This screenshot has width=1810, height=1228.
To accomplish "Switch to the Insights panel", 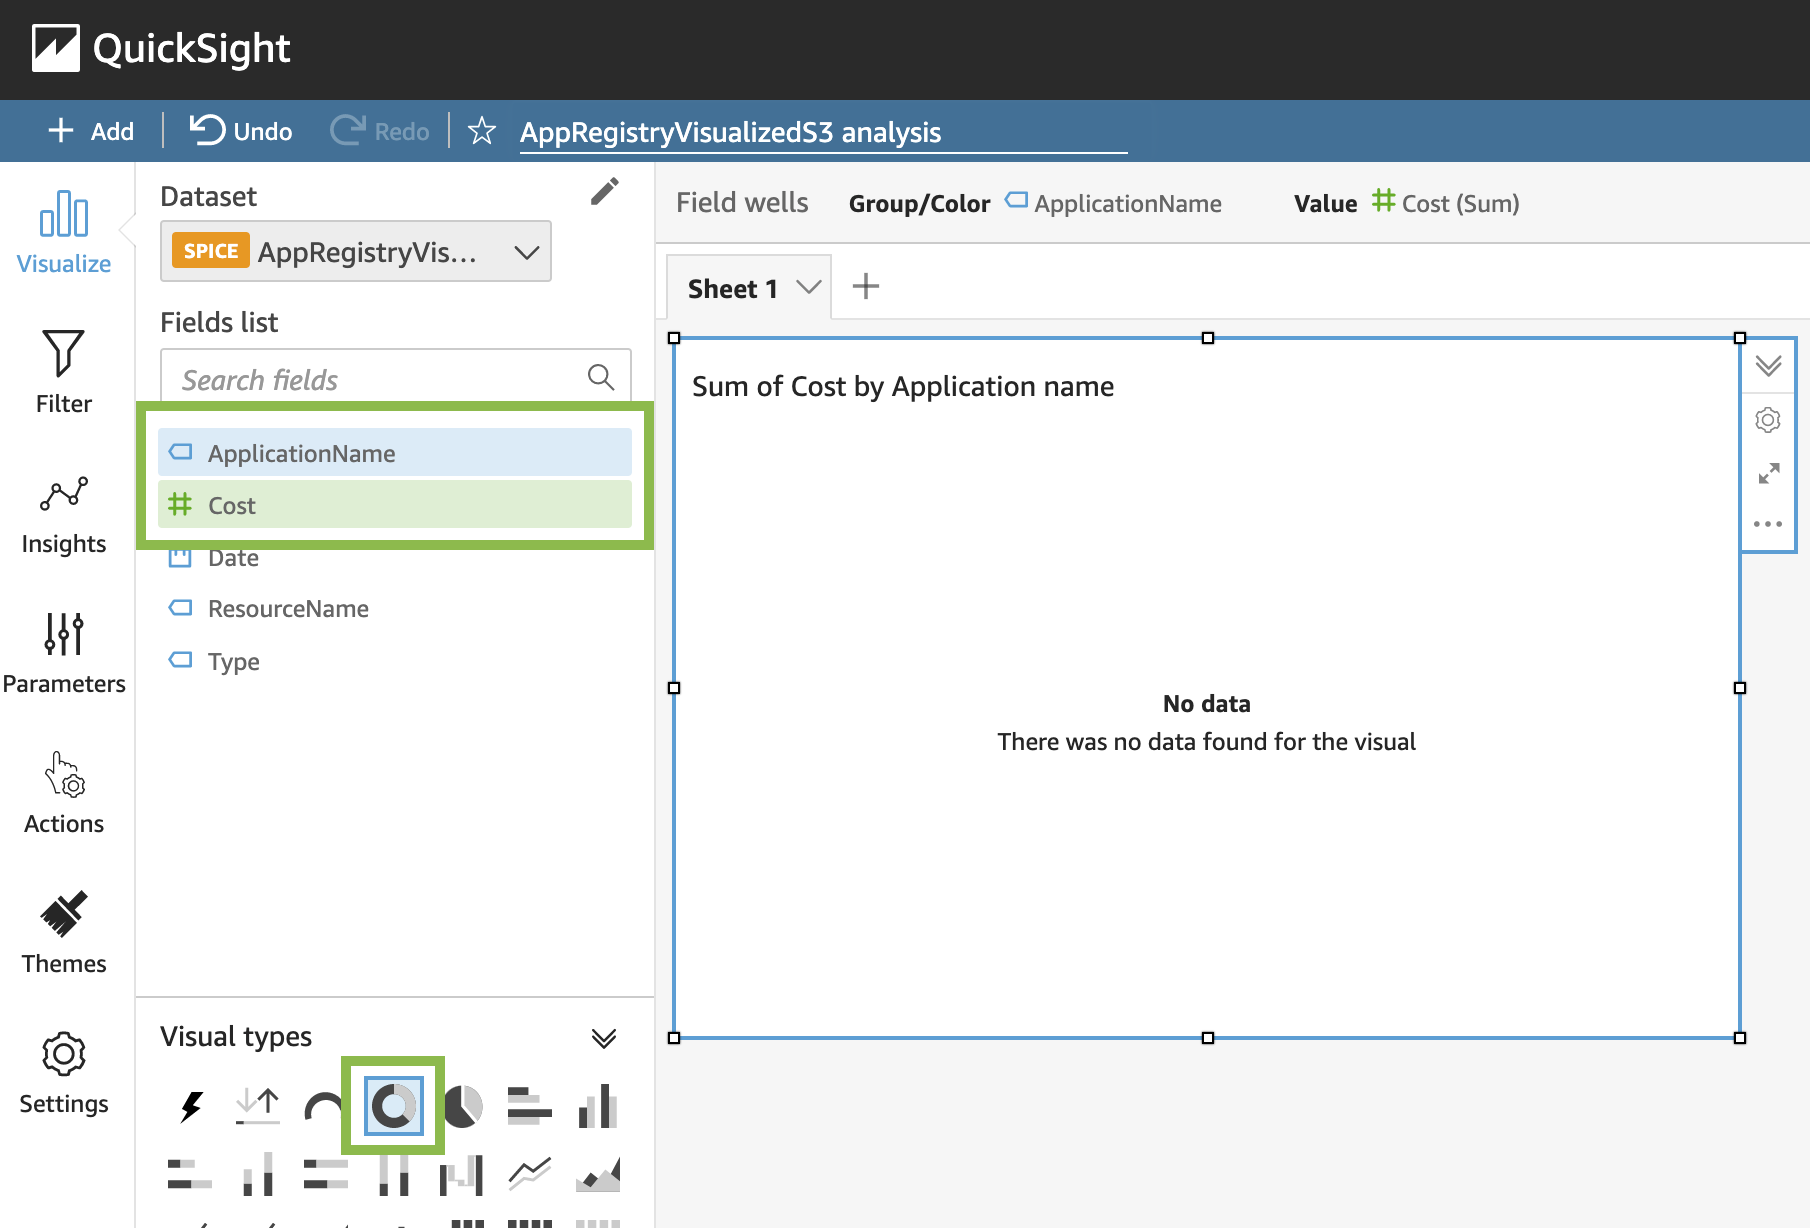I will [63, 515].
